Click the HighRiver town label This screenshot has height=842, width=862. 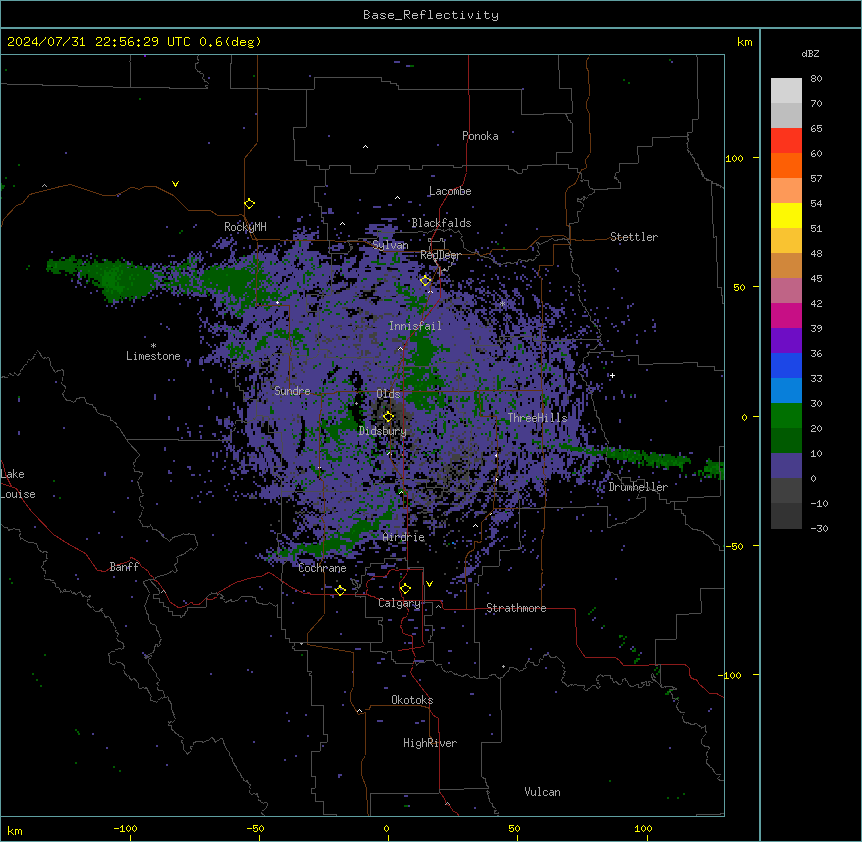click(430, 743)
